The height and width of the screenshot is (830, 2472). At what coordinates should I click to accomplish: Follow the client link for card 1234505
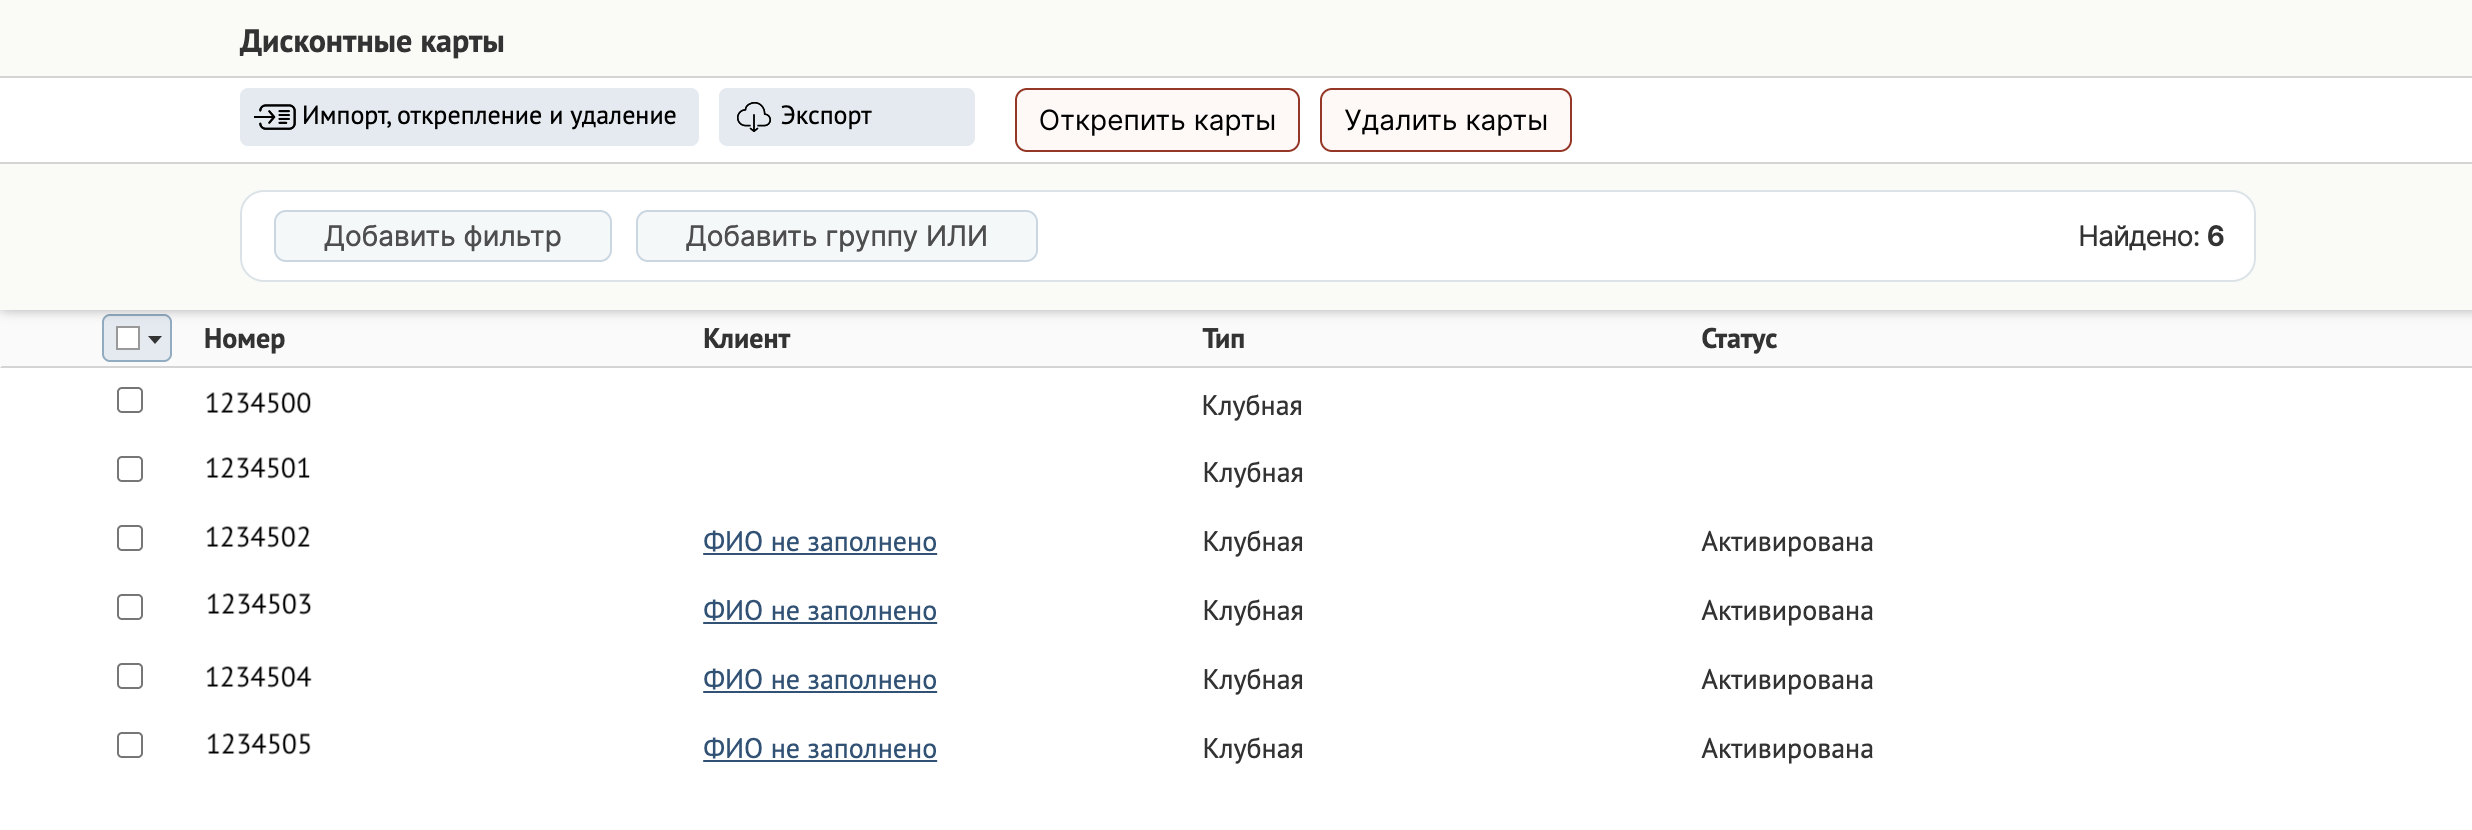(819, 749)
